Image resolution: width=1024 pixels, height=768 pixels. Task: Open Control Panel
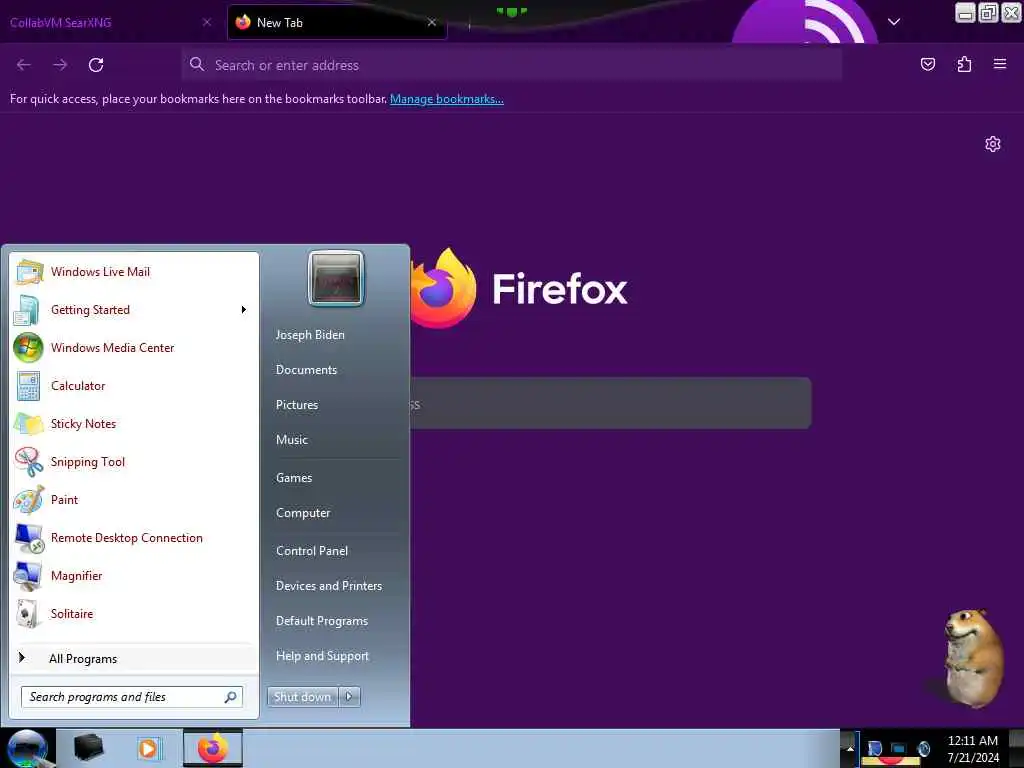[x=312, y=551]
